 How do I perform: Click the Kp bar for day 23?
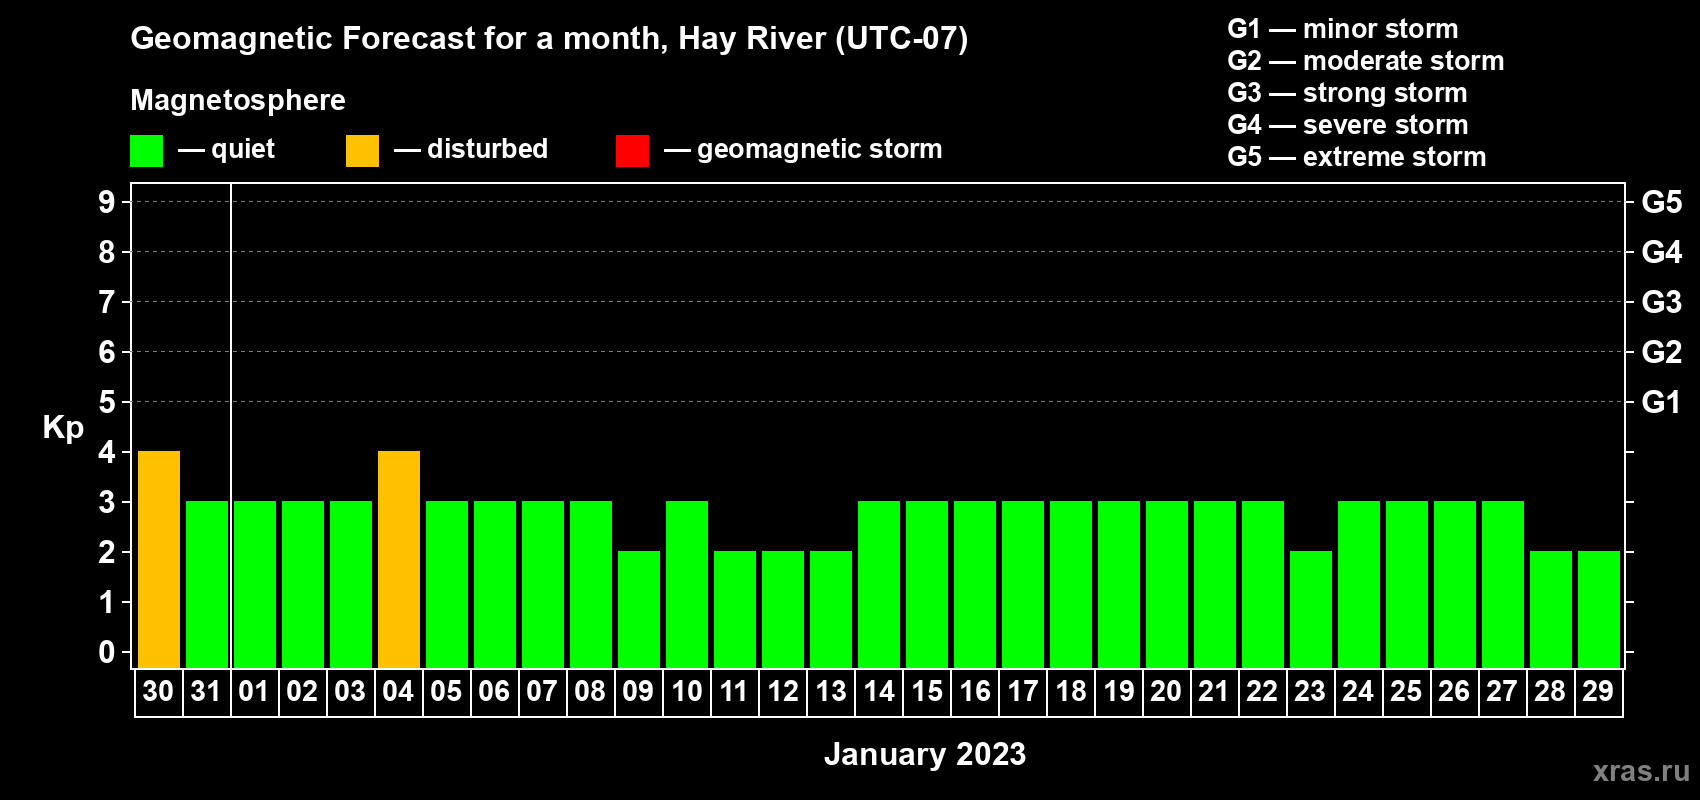click(x=1311, y=610)
